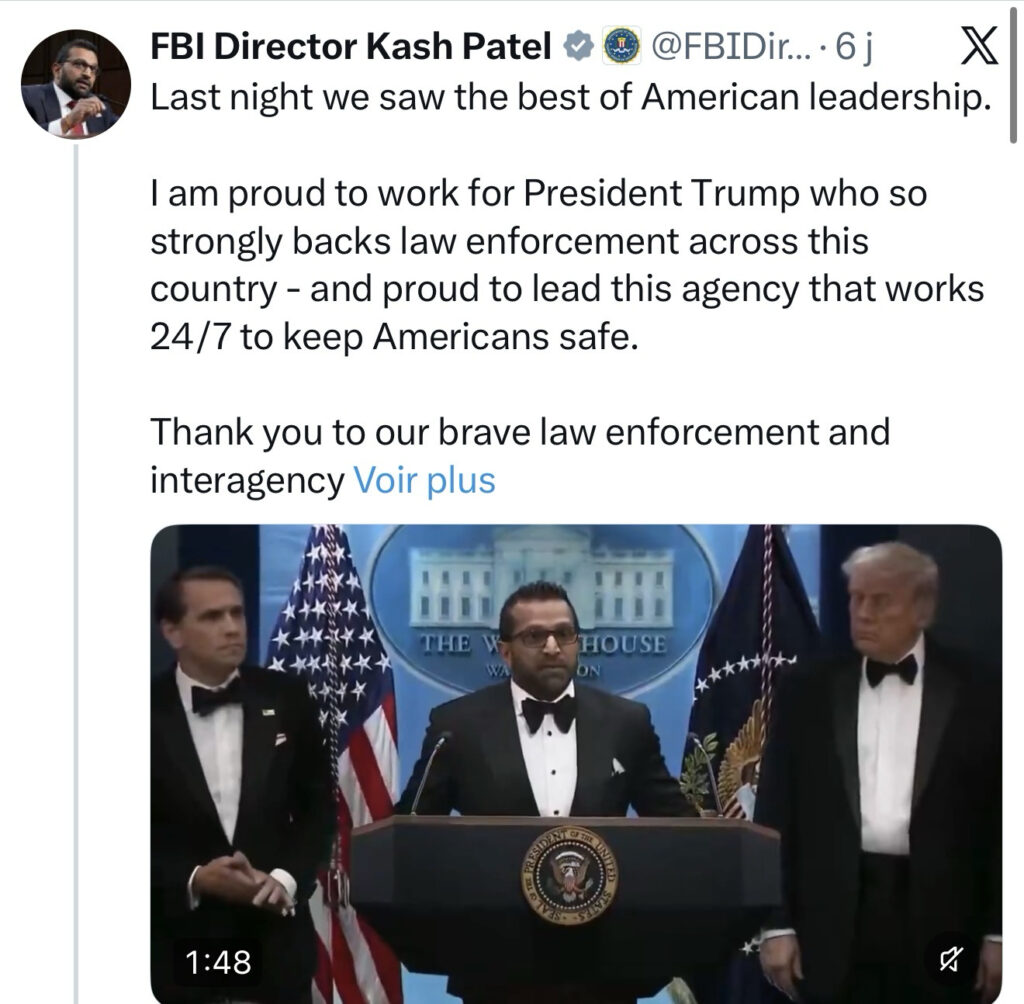Click the vertical scrollbar thumb
1024x1004 pixels.
click(1013, 72)
